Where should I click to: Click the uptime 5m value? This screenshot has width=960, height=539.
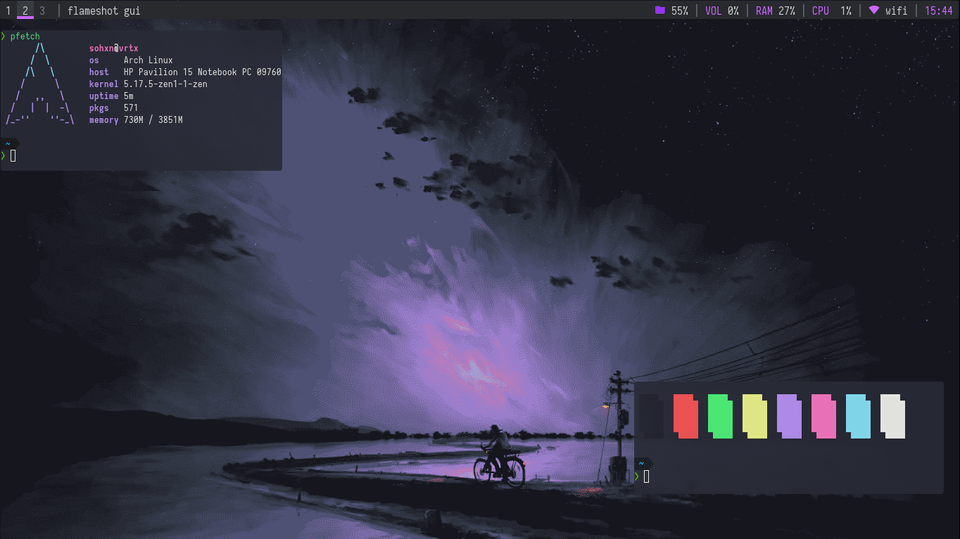129,96
